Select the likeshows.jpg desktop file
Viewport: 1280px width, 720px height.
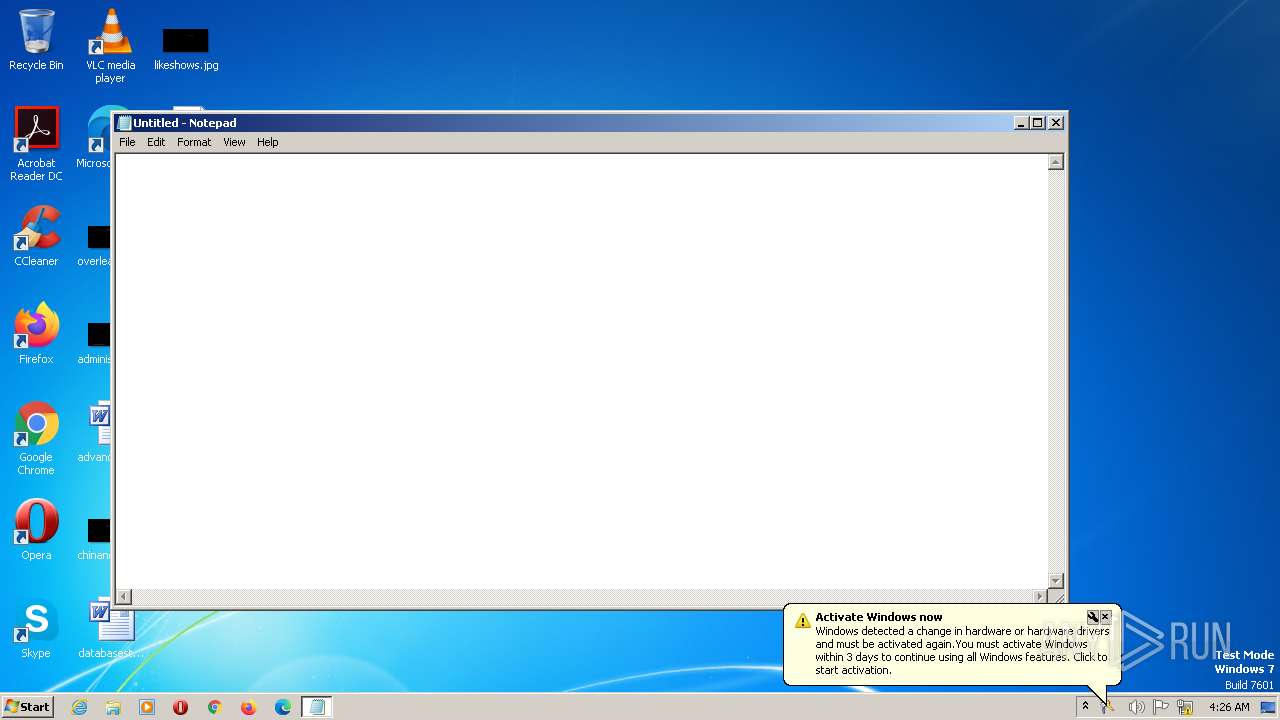186,47
